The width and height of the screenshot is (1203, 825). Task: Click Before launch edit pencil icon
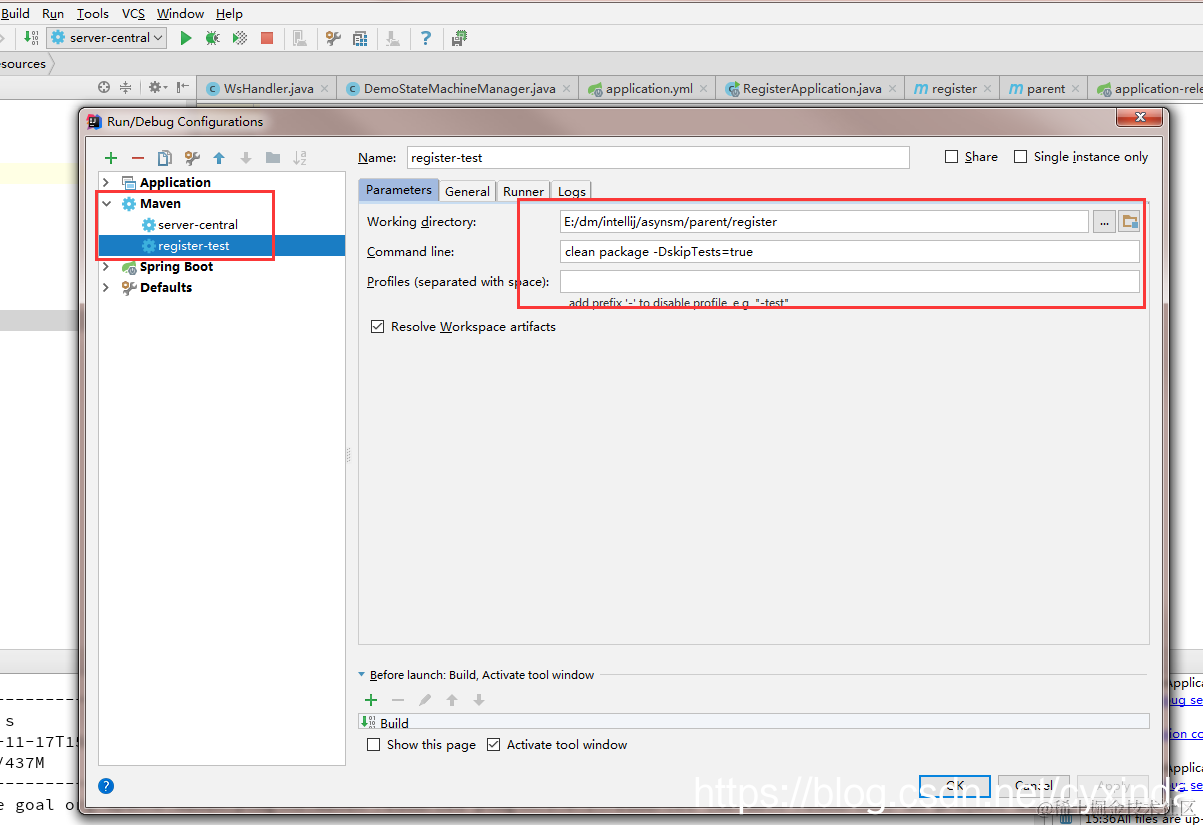coord(425,700)
